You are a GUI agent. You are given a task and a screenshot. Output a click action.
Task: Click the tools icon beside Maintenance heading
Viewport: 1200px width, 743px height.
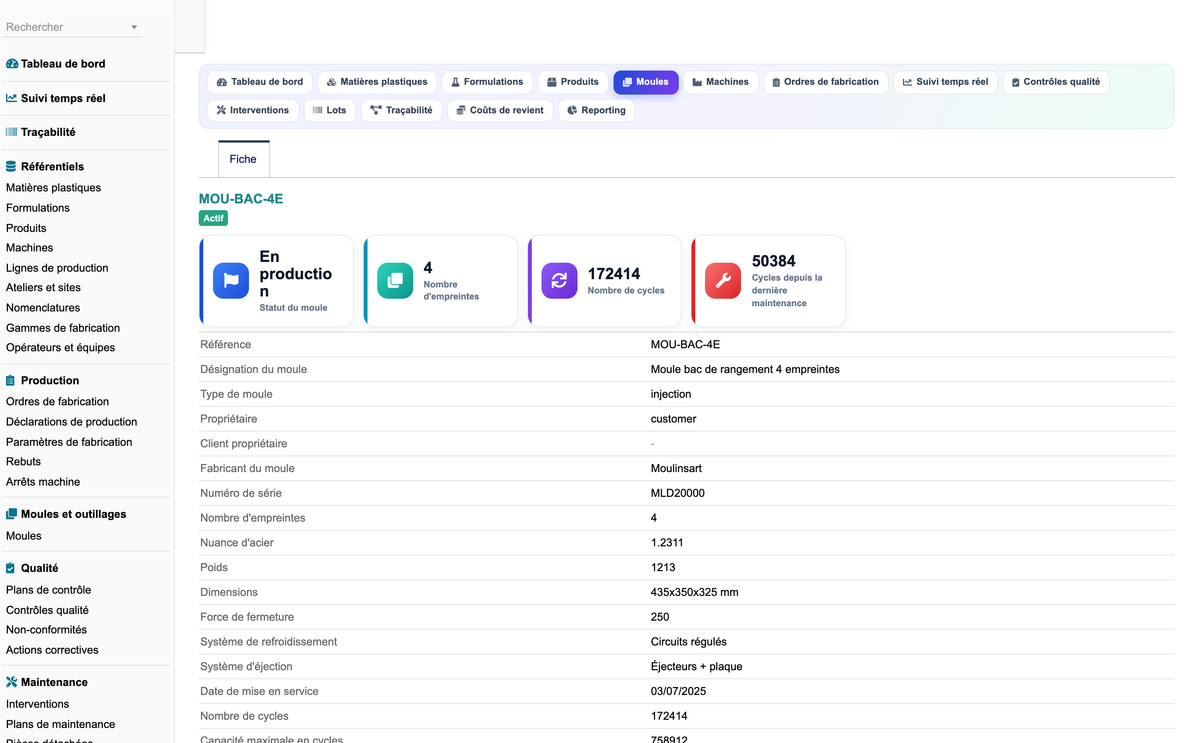12,682
